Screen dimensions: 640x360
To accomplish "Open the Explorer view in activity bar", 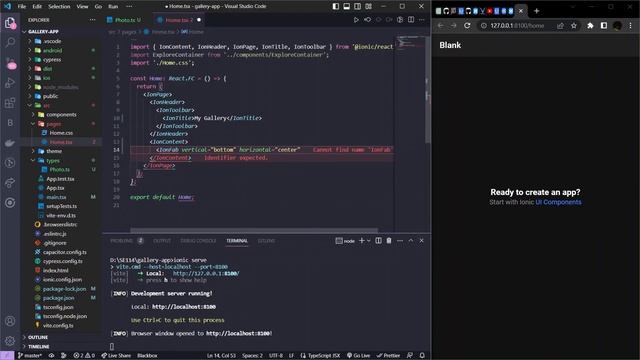I will (x=10, y=23).
